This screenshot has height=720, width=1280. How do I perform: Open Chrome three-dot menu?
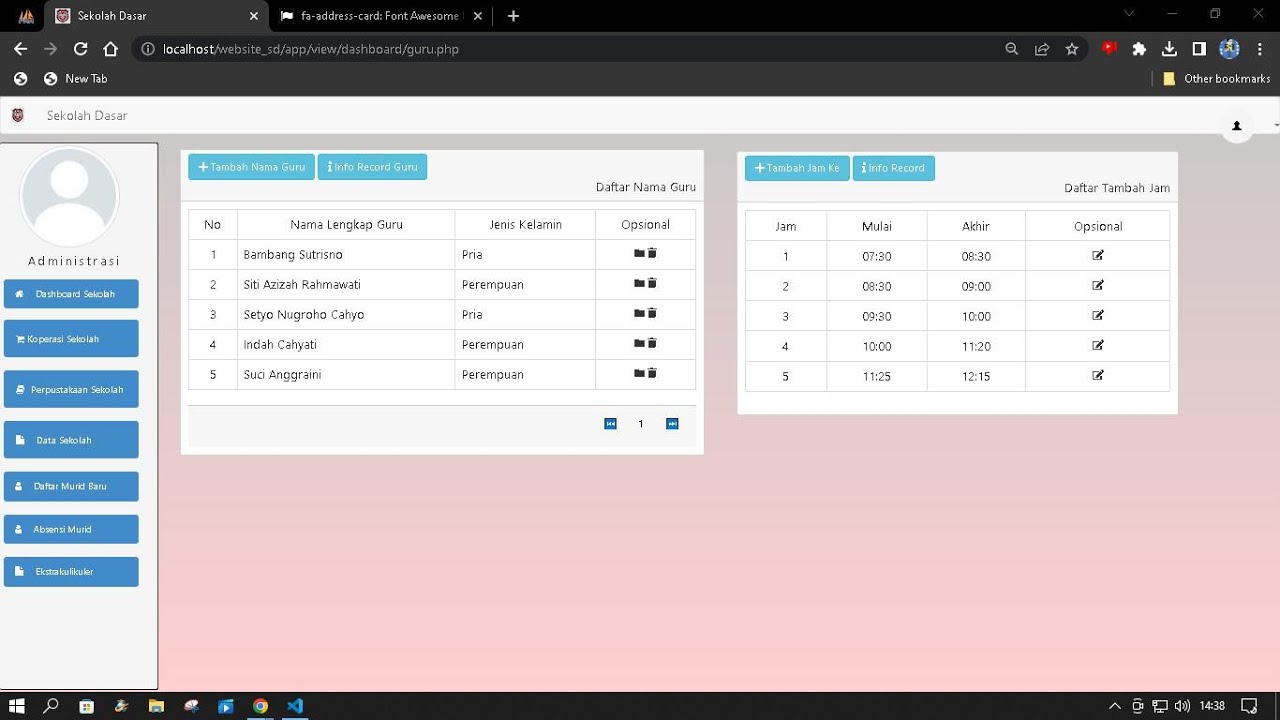[1261, 49]
